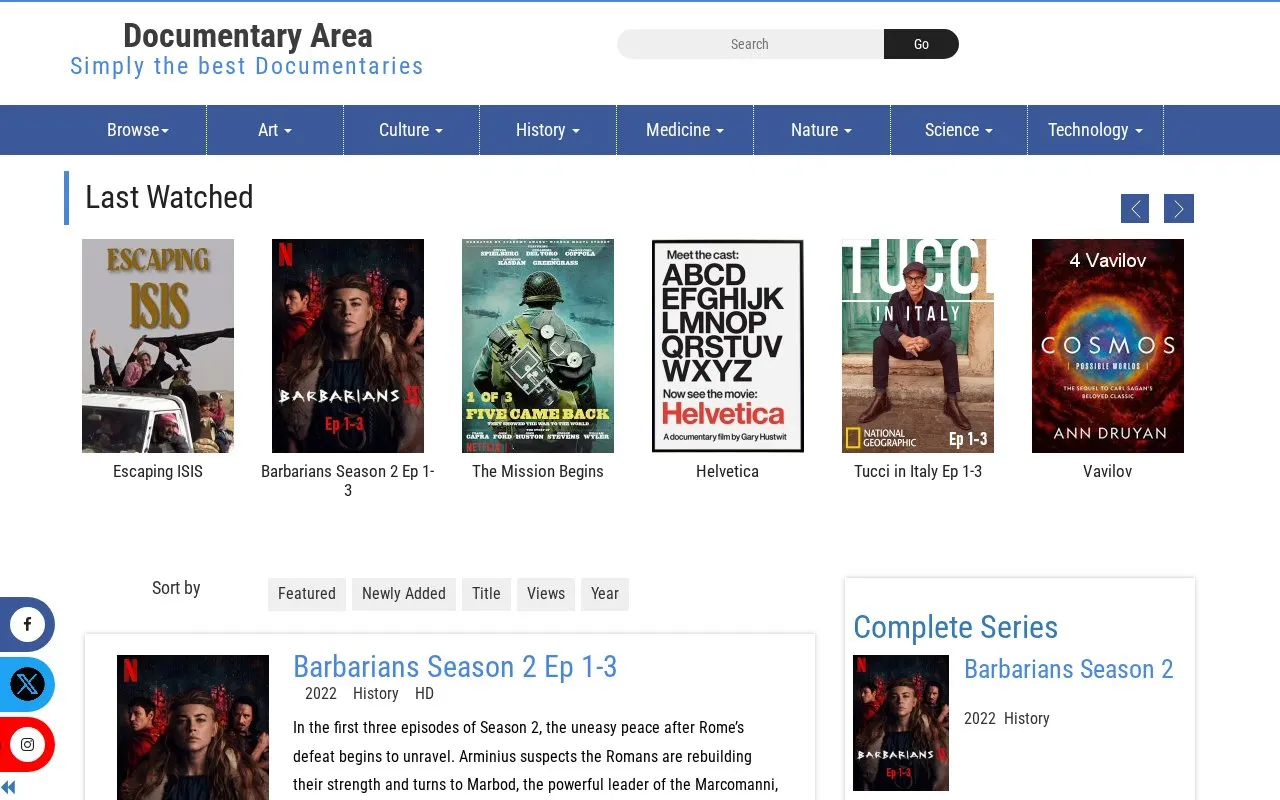The image size is (1280, 800).
Task: Open the Facebook share icon
Action: pos(27,625)
